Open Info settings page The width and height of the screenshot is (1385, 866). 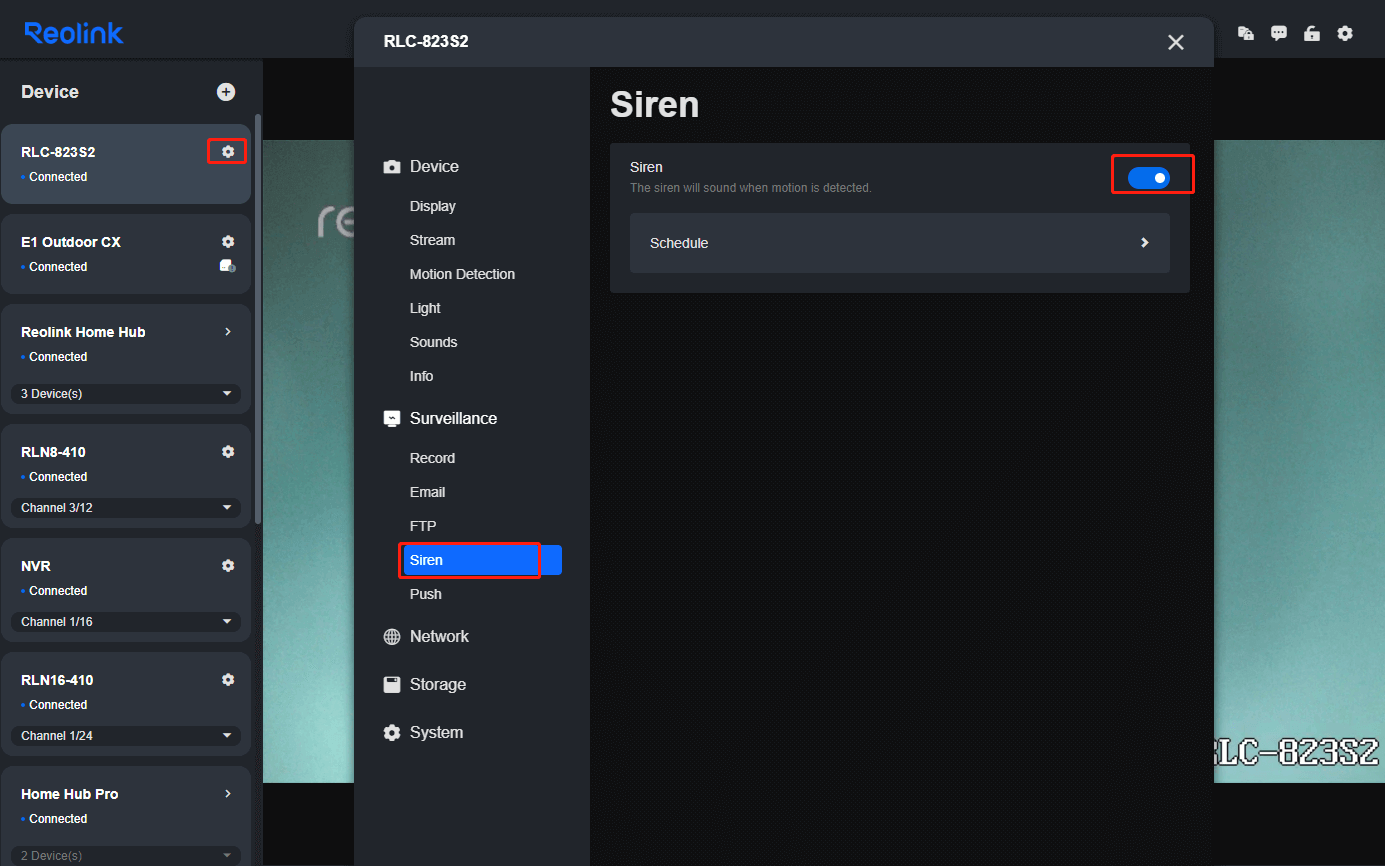pyautogui.click(x=421, y=376)
